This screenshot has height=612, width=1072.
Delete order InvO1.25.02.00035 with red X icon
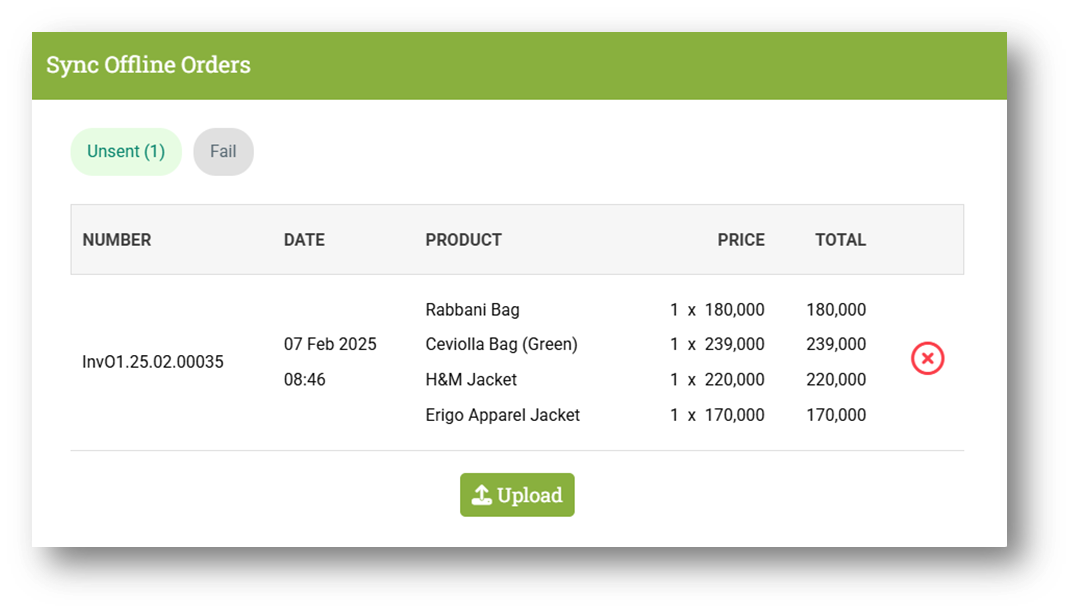(927, 358)
